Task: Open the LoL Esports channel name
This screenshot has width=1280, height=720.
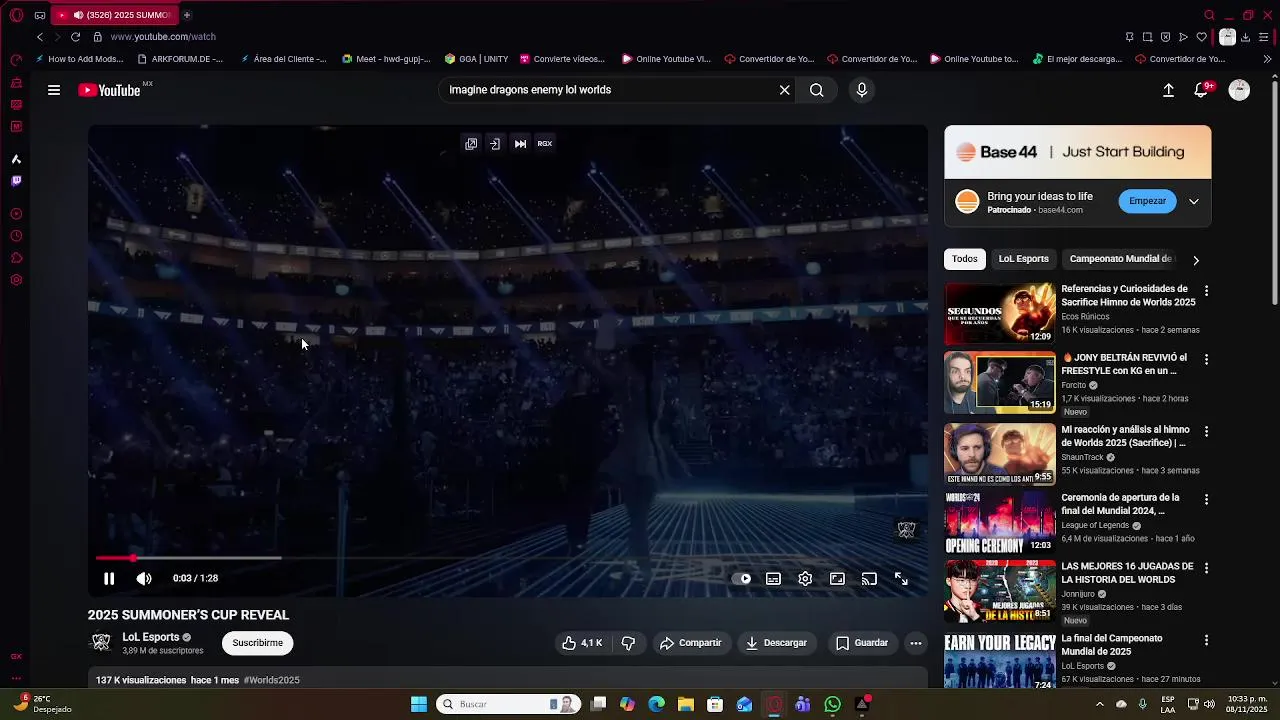Action: pos(151,637)
